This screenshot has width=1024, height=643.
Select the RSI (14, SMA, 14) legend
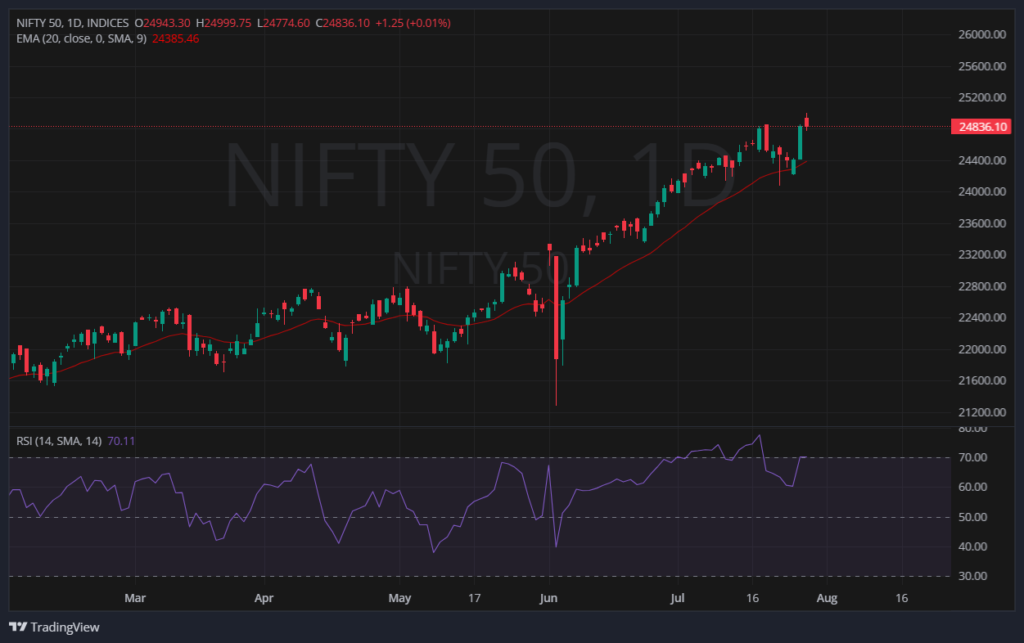(59, 441)
